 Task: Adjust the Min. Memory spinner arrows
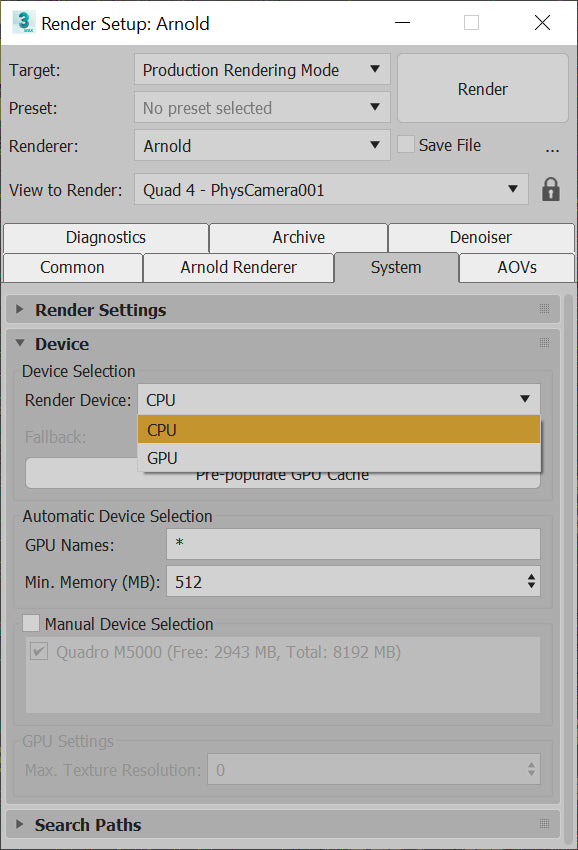point(531,581)
